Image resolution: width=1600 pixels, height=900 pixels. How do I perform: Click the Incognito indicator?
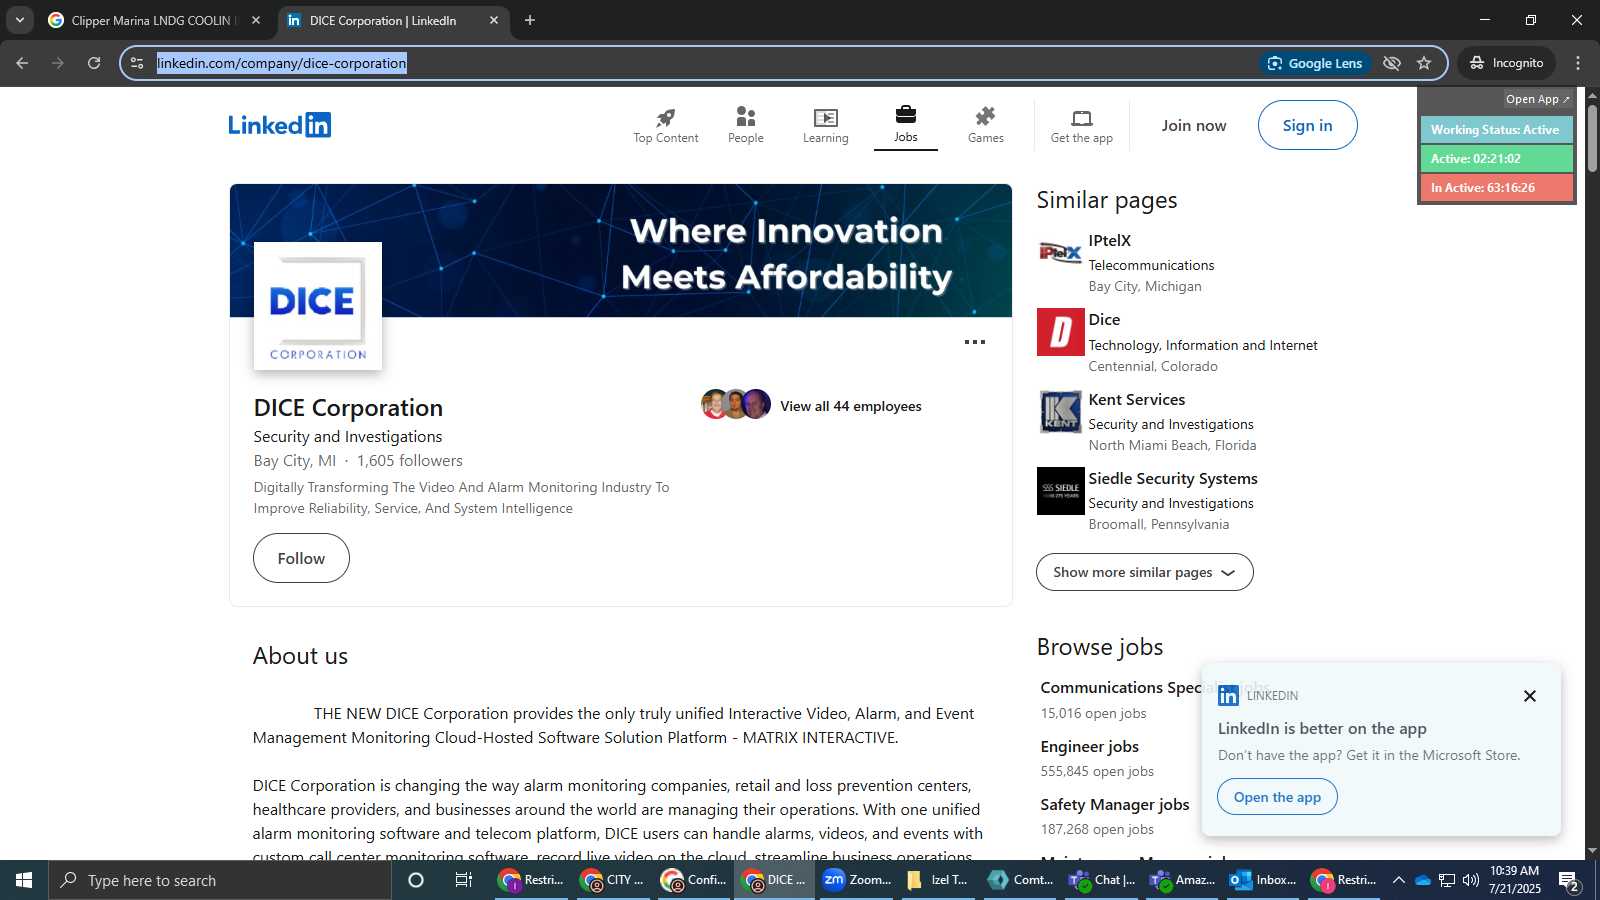[1507, 63]
